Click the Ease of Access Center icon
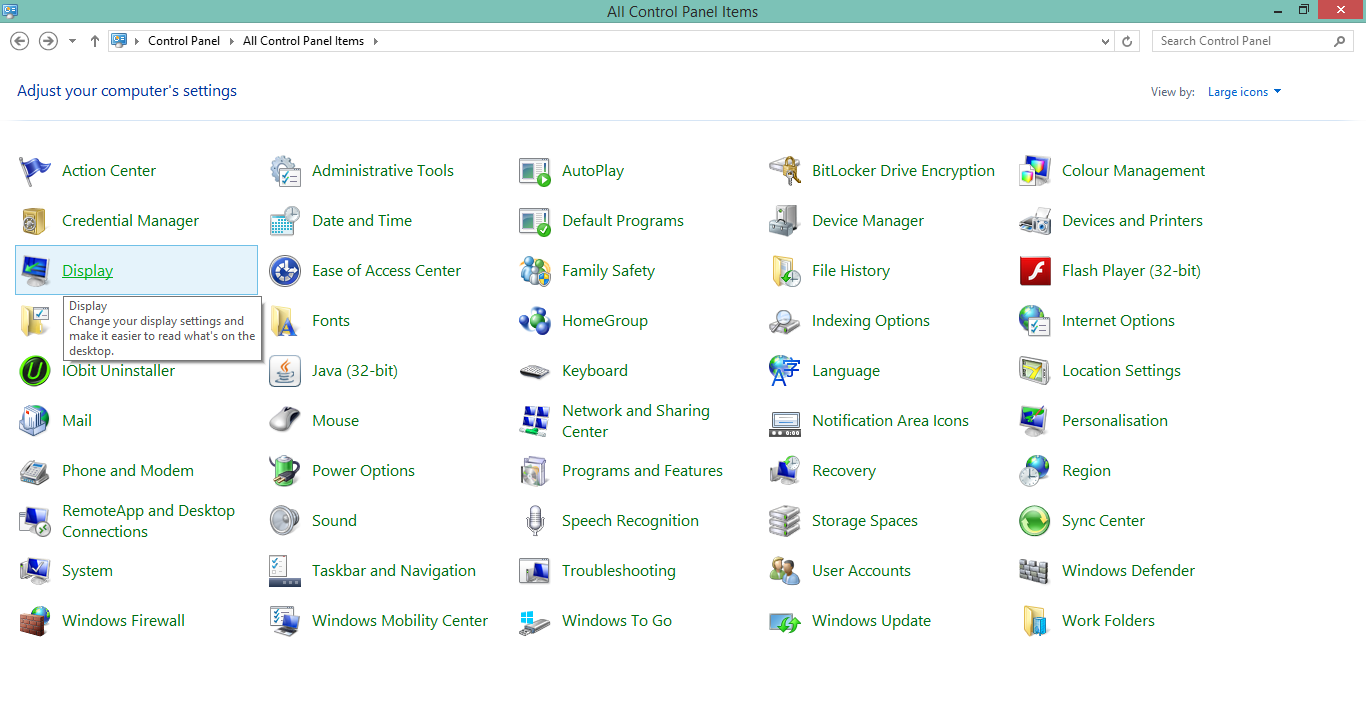This screenshot has width=1366, height=725. tap(285, 271)
